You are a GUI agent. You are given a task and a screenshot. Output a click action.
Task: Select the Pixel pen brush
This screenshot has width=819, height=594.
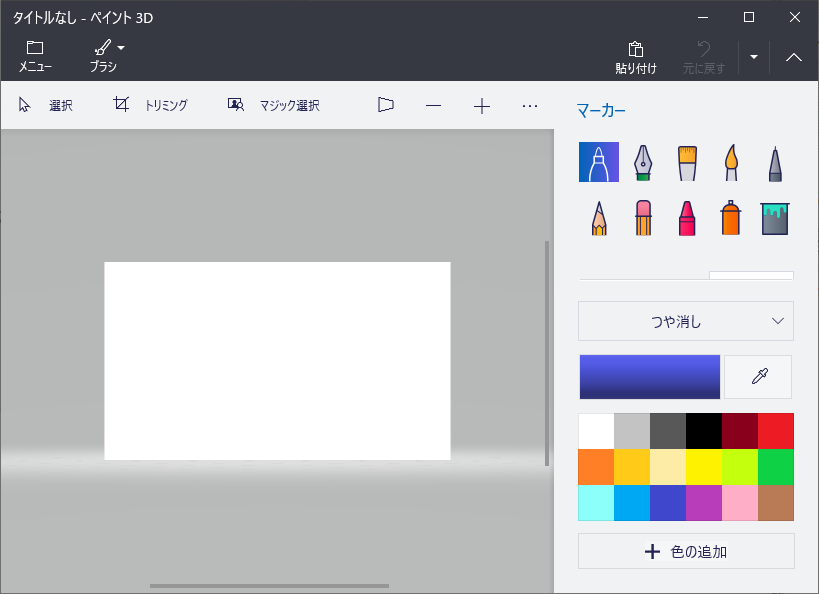pyautogui.click(x=775, y=164)
